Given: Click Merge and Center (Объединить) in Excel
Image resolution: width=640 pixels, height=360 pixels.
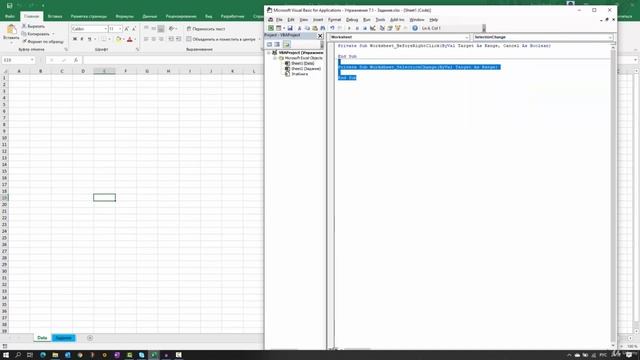Looking at the screenshot, I should 221,39.
